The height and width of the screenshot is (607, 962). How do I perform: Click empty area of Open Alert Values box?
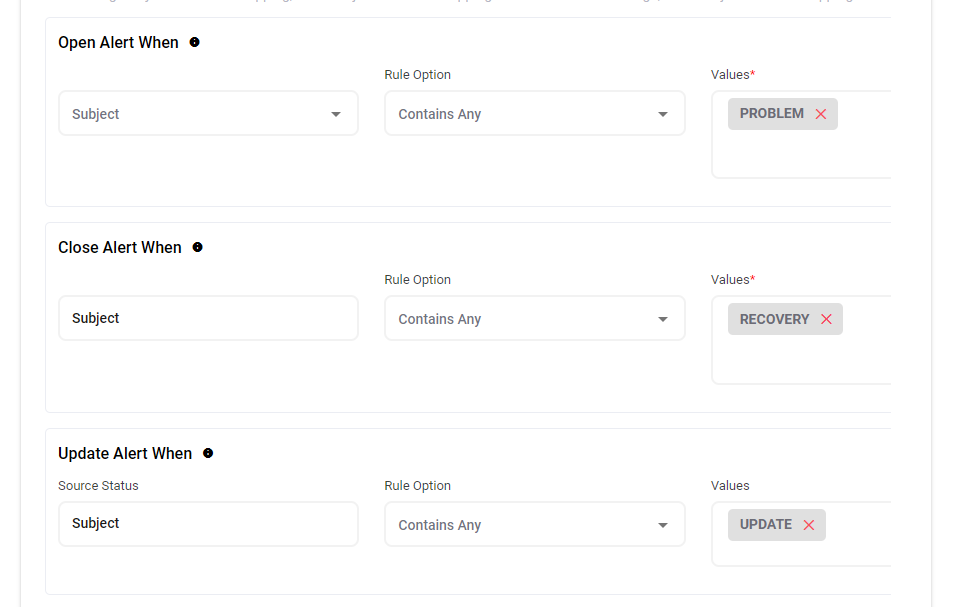pyautogui.click(x=800, y=156)
